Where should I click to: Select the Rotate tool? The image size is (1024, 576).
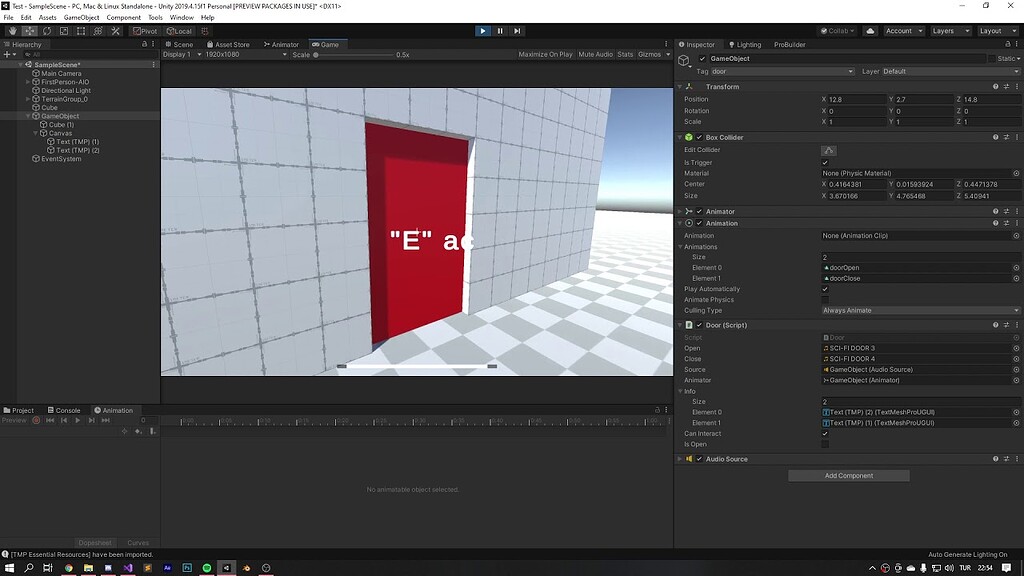coord(47,31)
